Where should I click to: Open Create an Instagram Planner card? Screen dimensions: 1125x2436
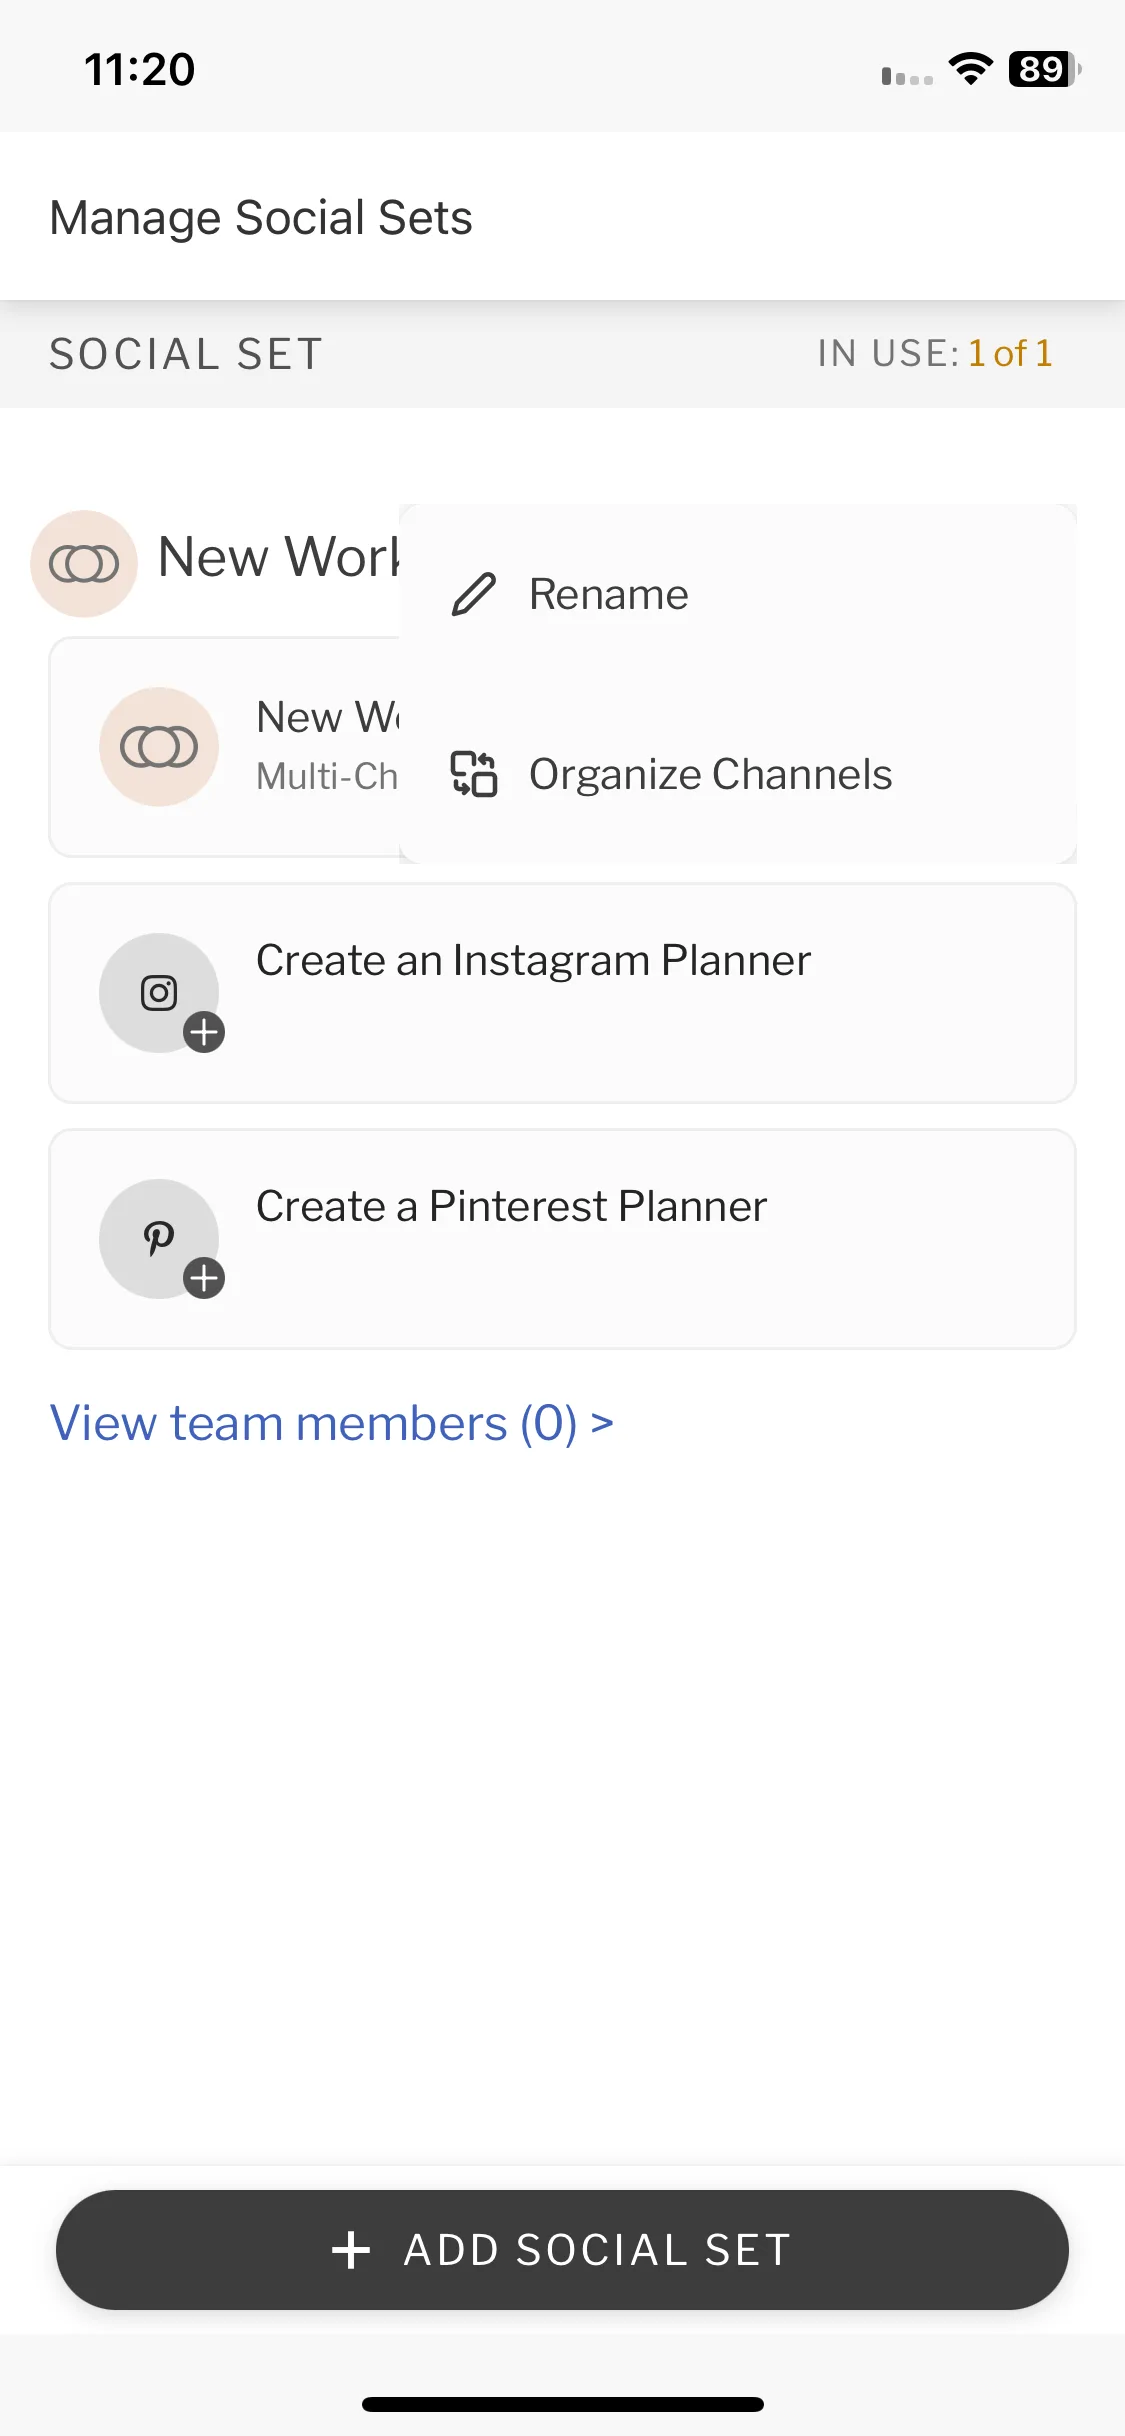(x=562, y=993)
